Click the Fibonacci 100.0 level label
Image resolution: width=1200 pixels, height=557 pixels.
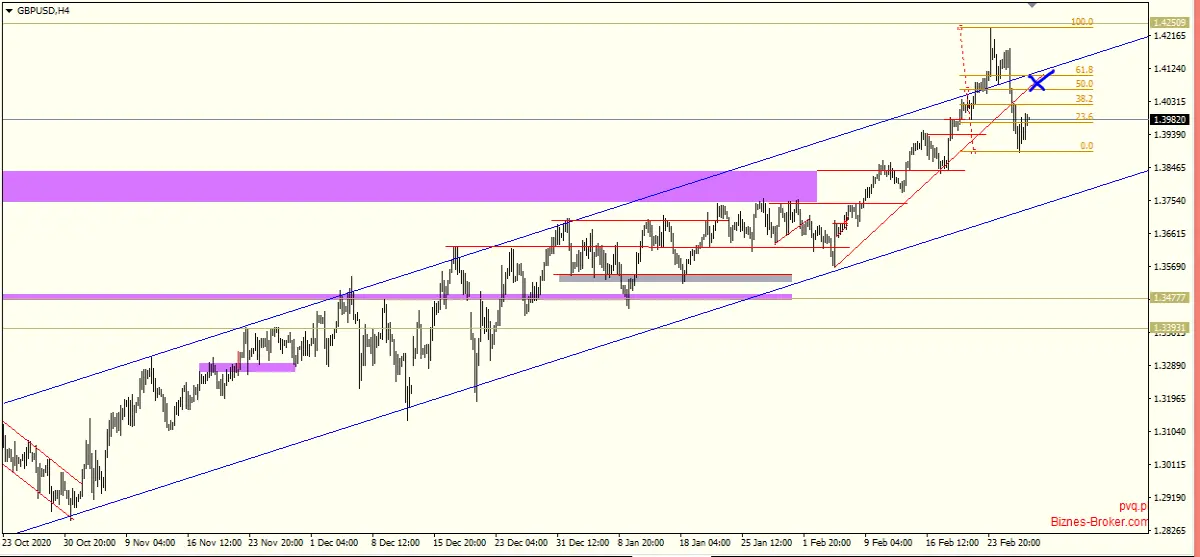(x=1082, y=22)
